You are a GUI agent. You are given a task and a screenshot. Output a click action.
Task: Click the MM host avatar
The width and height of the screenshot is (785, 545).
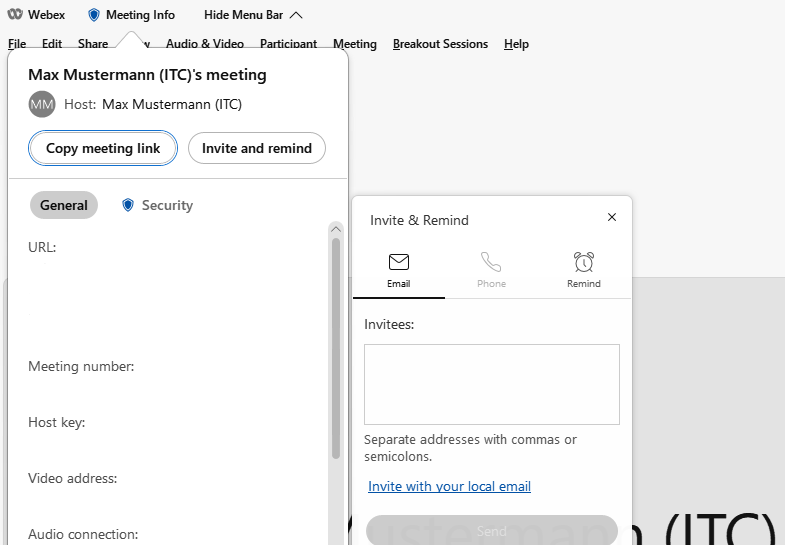coord(42,104)
